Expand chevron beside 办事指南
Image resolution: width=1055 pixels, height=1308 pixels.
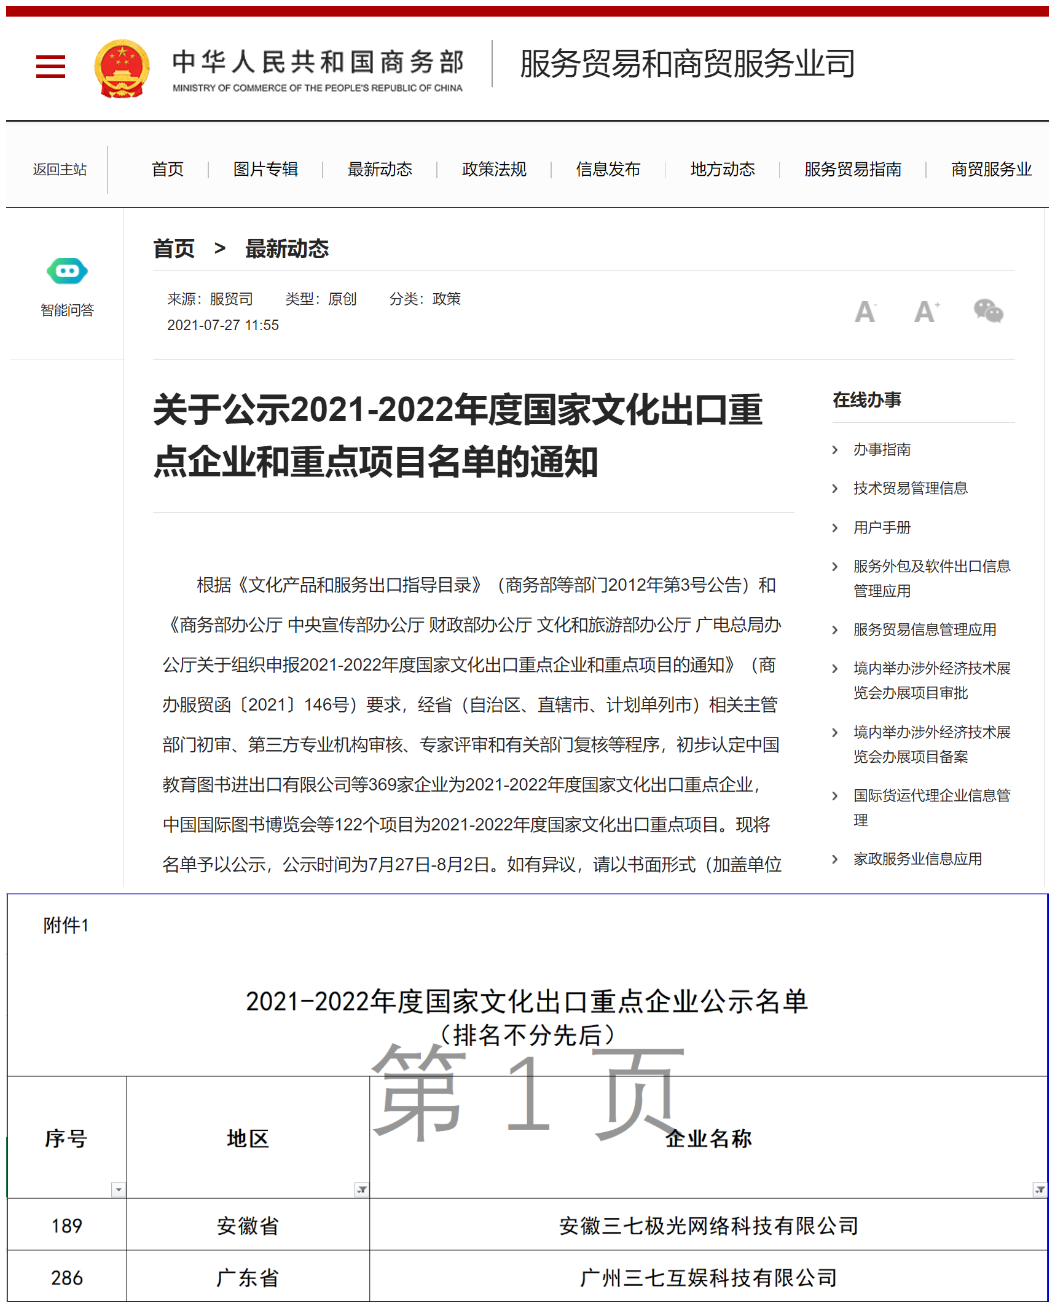(835, 450)
